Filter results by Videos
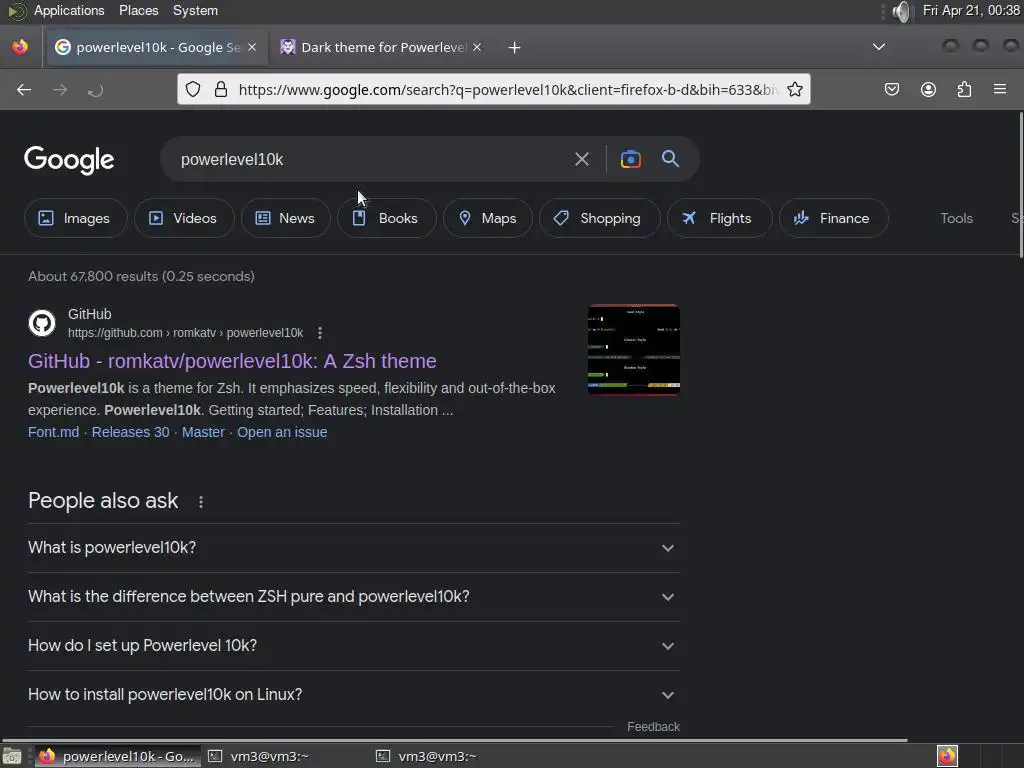Screen dimensions: 1024x768 [x=184, y=218]
